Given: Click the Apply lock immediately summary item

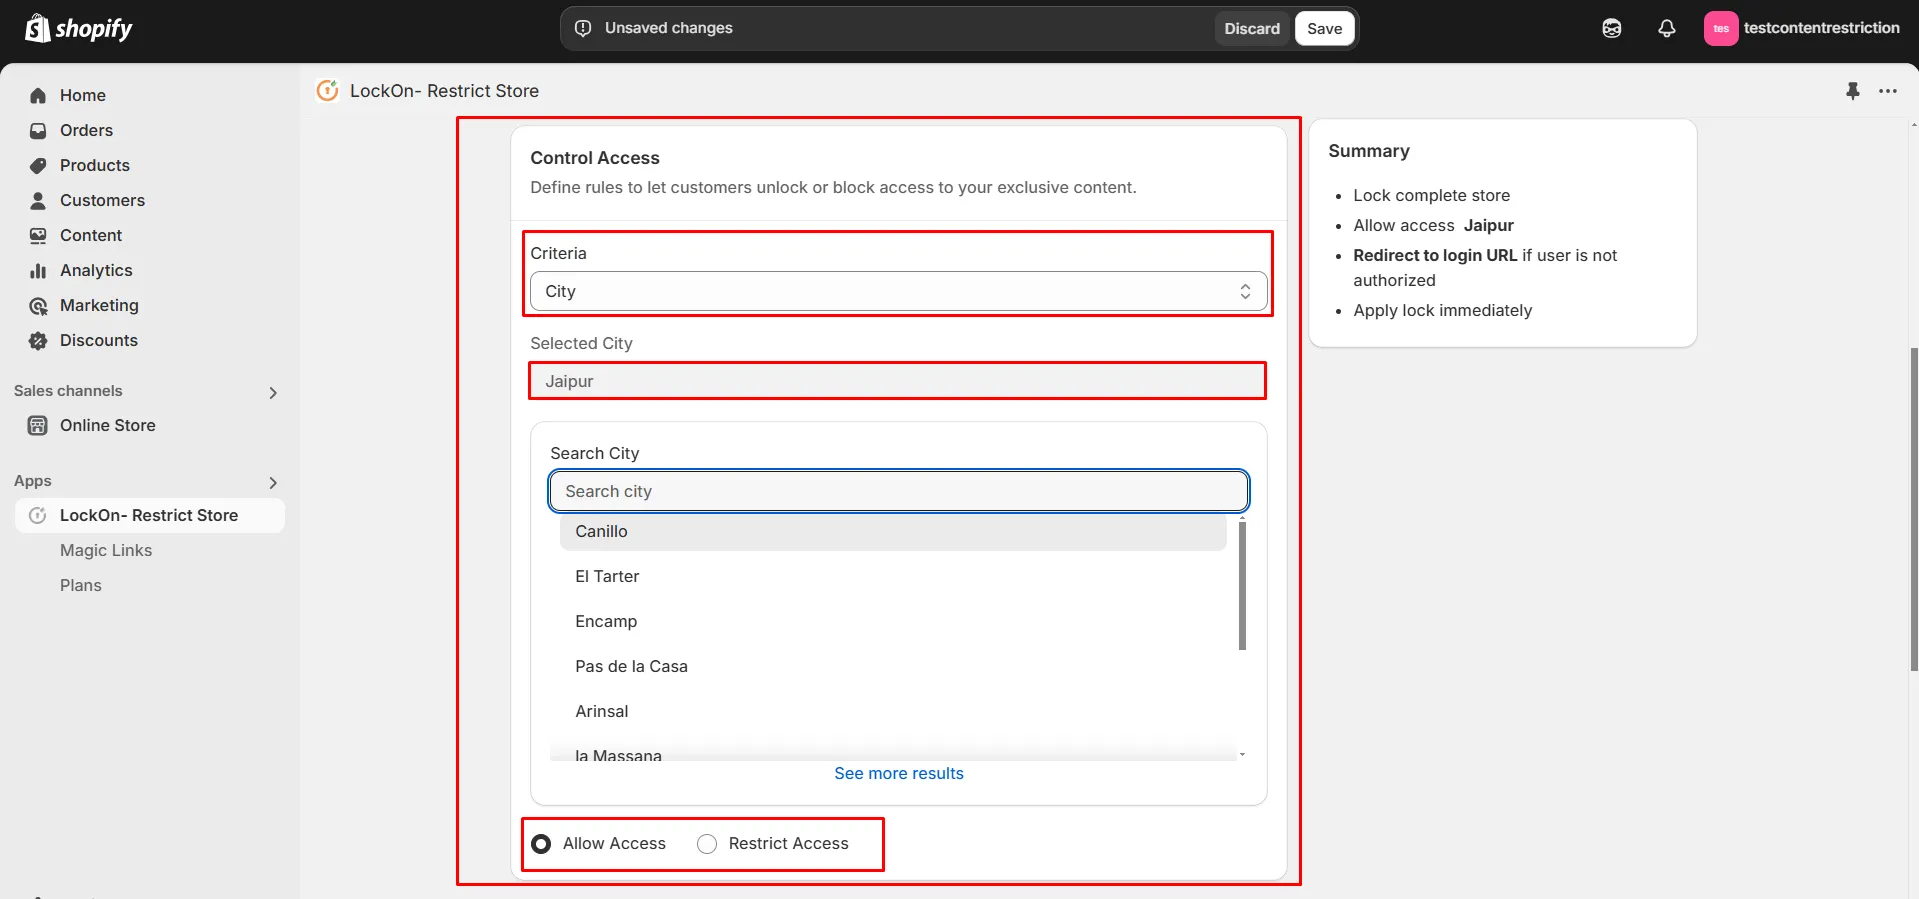Looking at the screenshot, I should pos(1442,310).
